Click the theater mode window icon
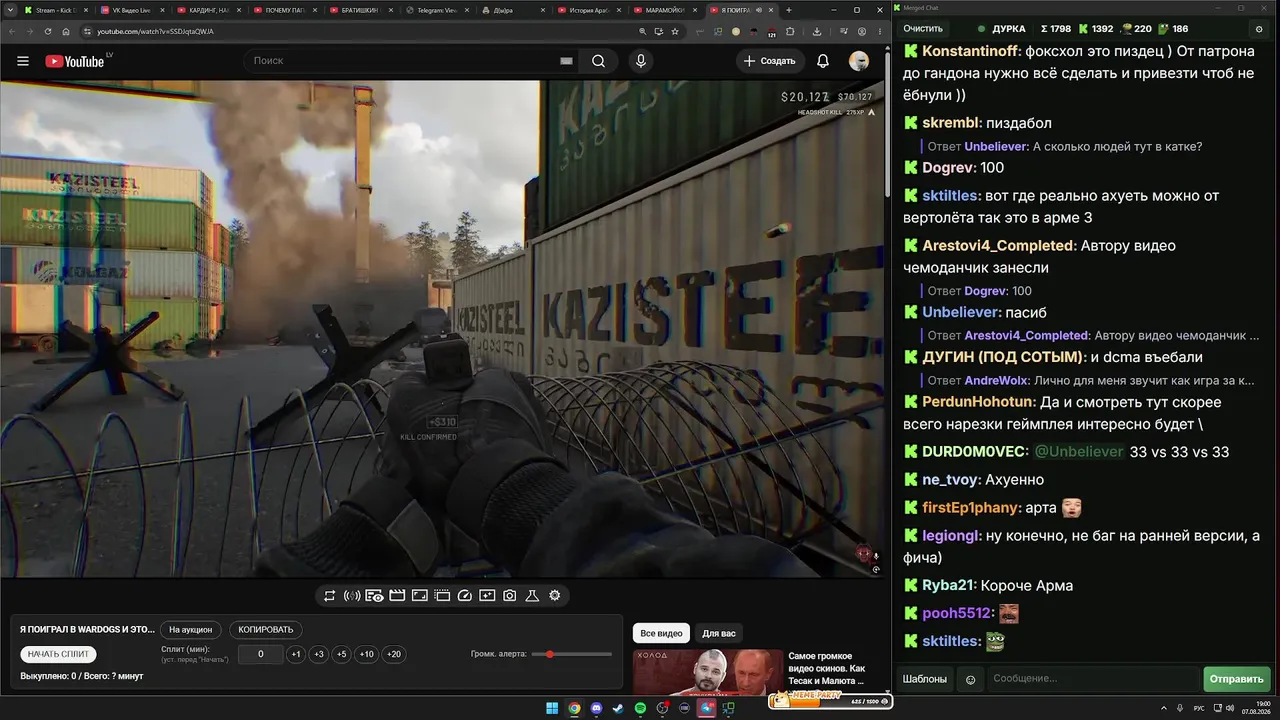Viewport: 1280px width, 720px height. pos(442,596)
